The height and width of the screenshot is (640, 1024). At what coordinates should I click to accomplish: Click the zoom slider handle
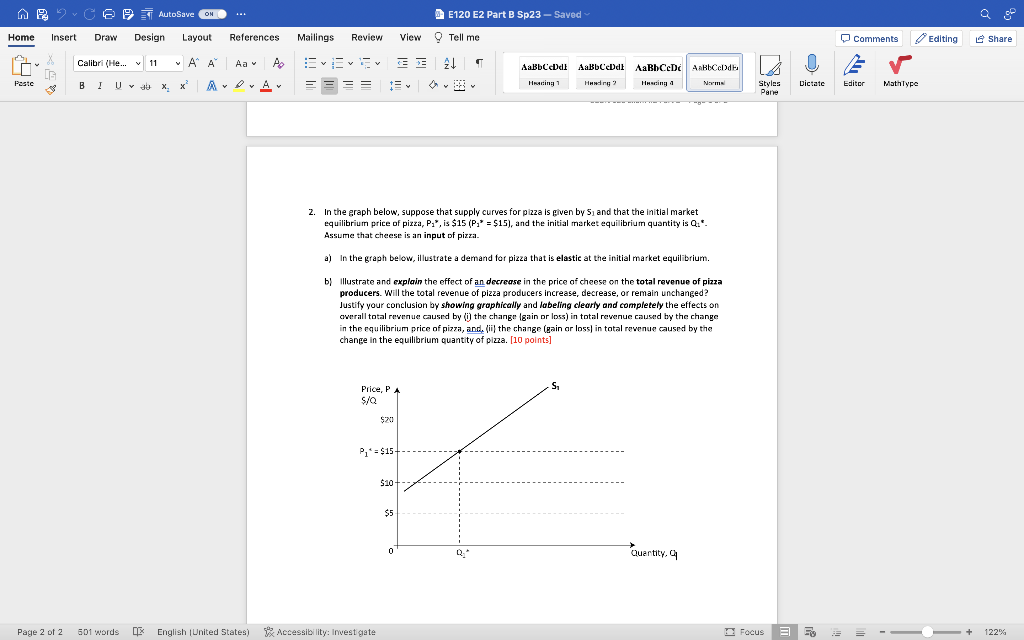pos(927,632)
